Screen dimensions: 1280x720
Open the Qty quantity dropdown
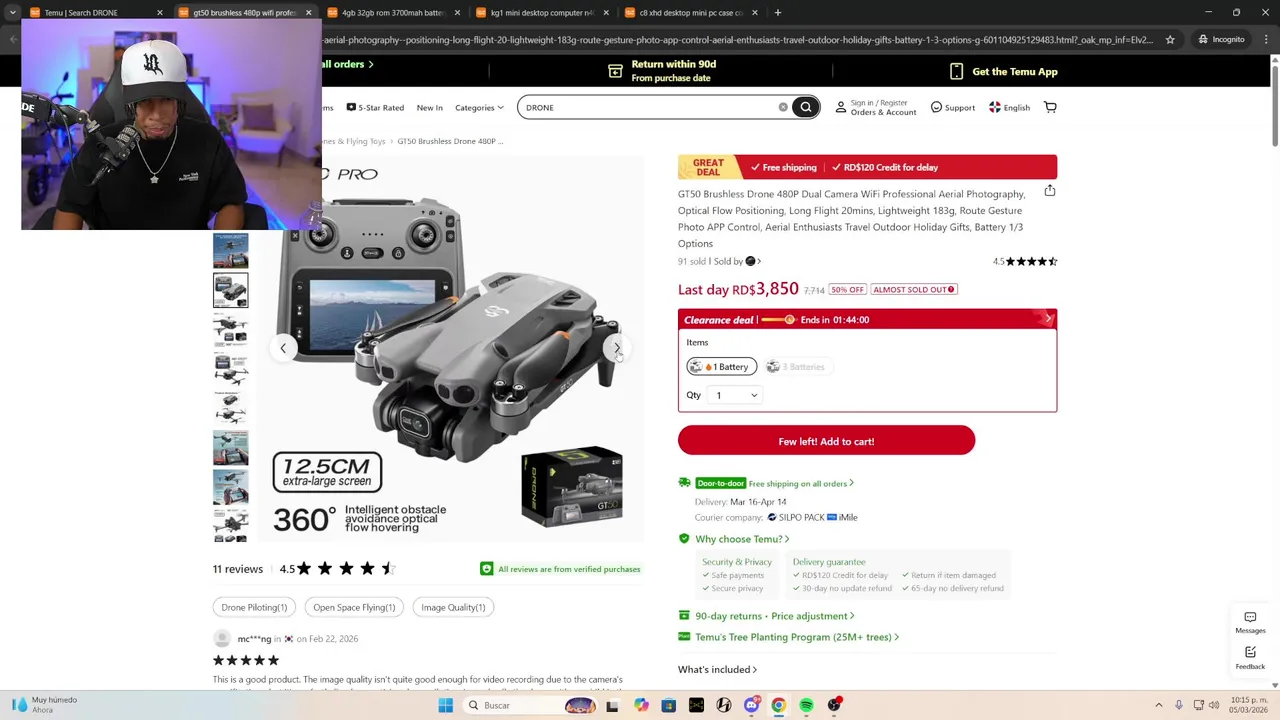pos(736,395)
